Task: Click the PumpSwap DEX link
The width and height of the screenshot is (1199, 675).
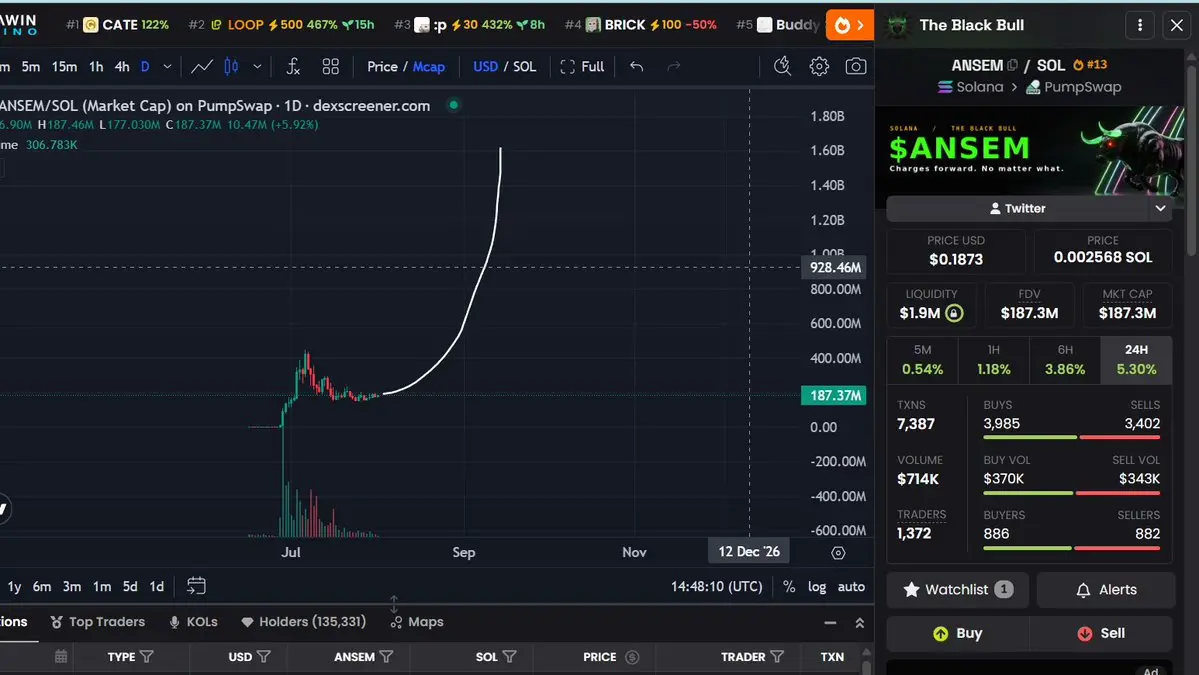Action: tap(1074, 87)
